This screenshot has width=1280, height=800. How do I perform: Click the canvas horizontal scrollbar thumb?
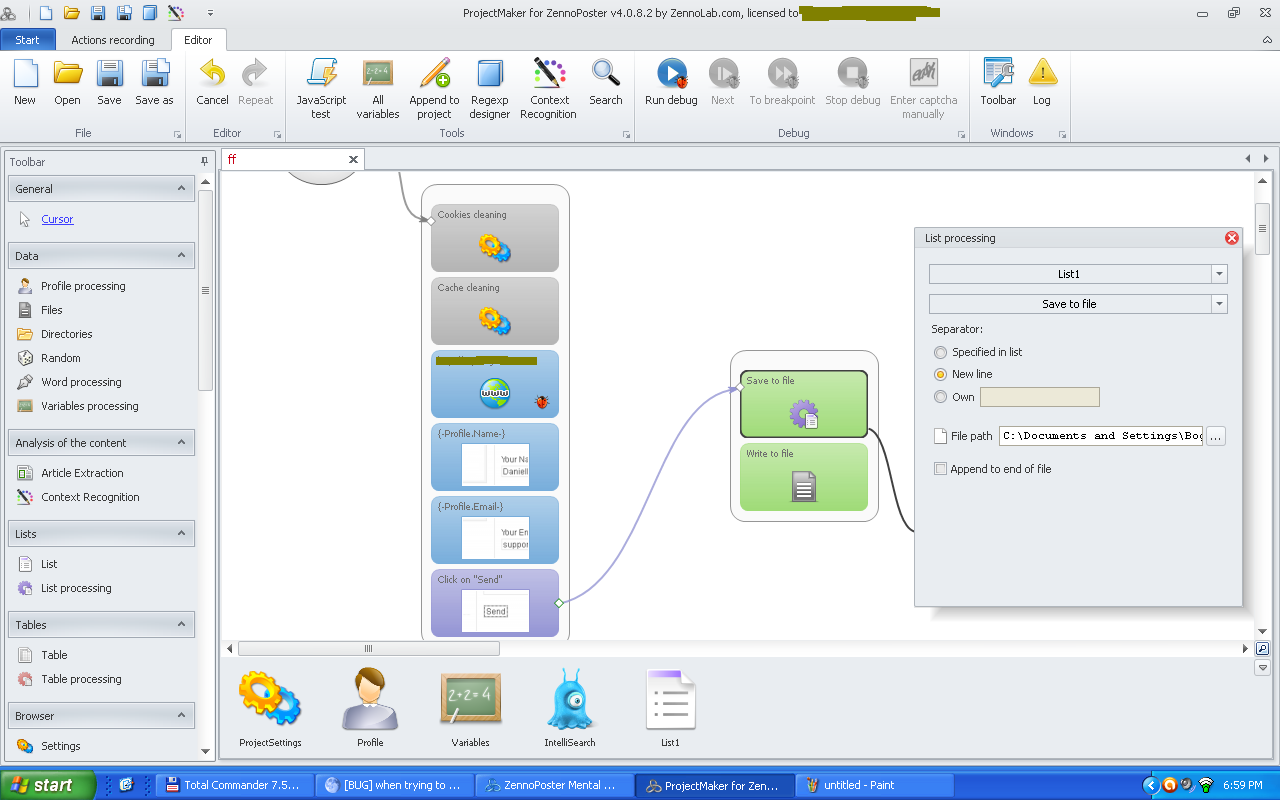coord(368,648)
